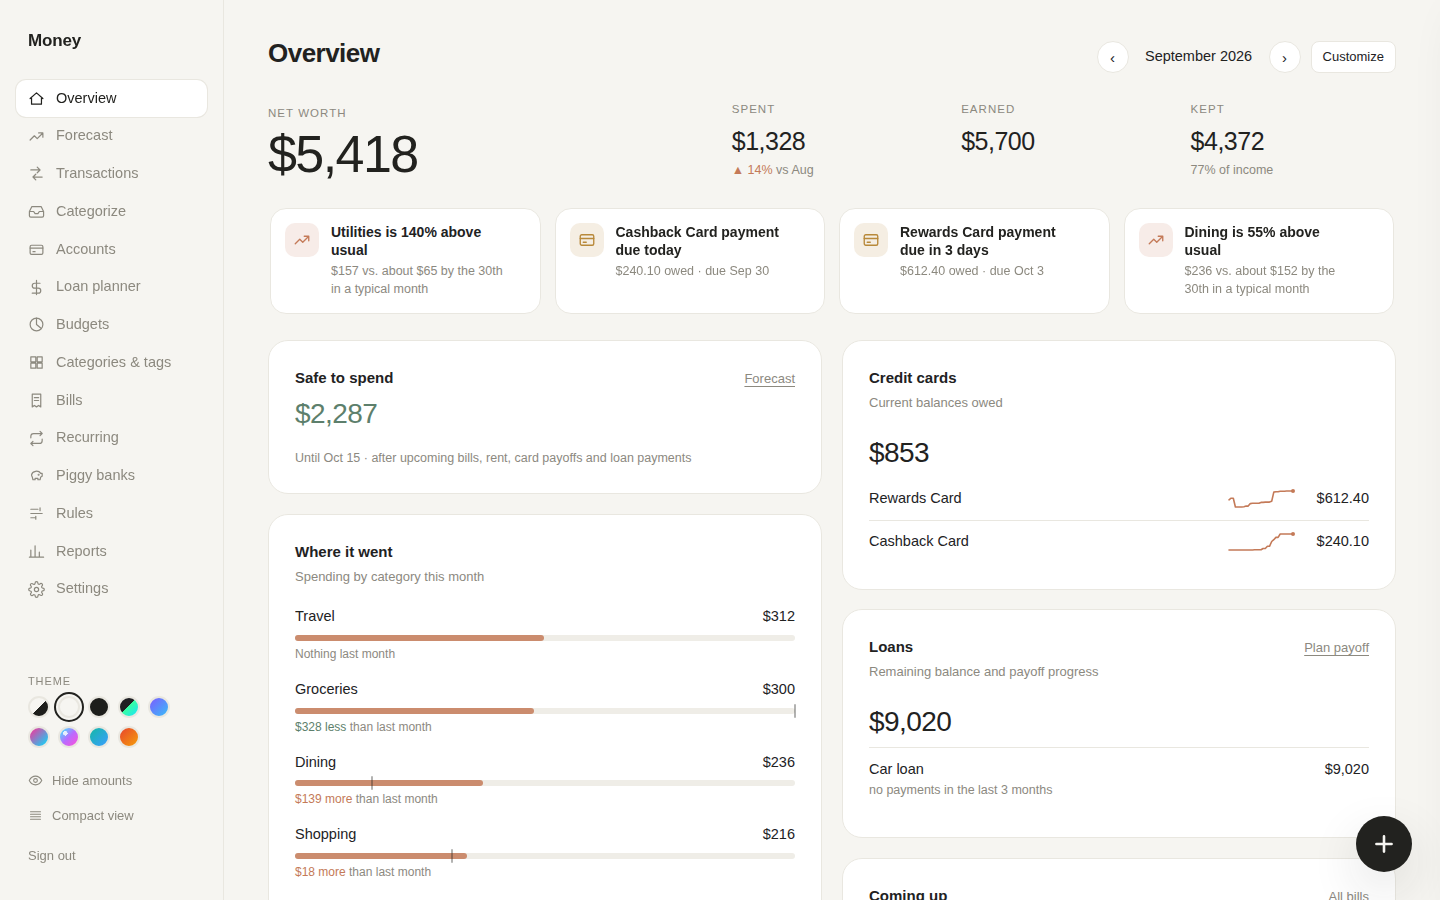
Task: Click the $5,418 net worth value
Action: coord(343,154)
